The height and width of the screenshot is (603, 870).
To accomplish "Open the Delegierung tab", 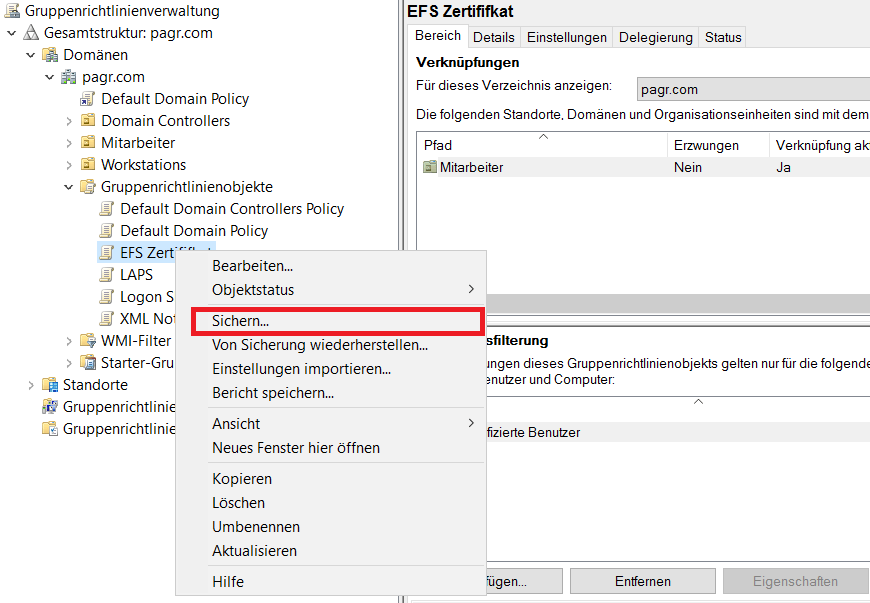I will 655,37.
